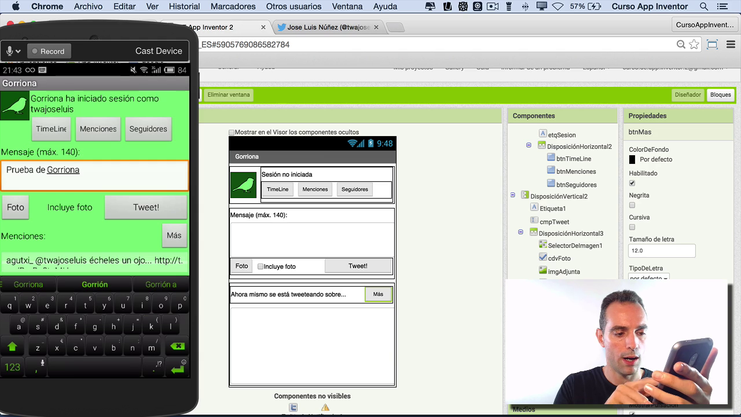Image resolution: width=741 pixels, height=417 pixels.
Task: Click the display mirroring icon in menu bar
Action: (542, 6)
